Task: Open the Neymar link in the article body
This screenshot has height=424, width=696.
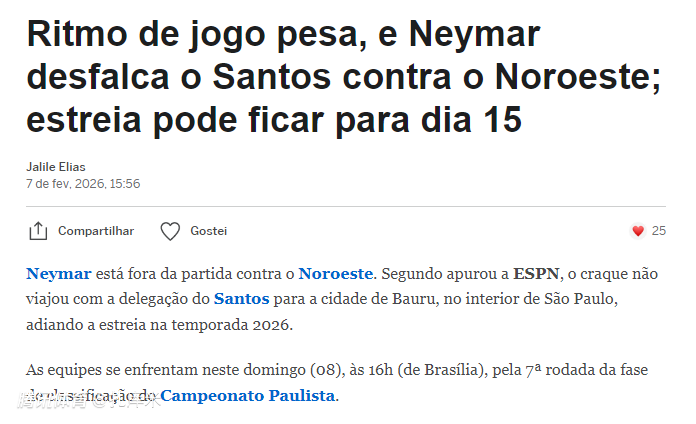Action: click(59, 273)
